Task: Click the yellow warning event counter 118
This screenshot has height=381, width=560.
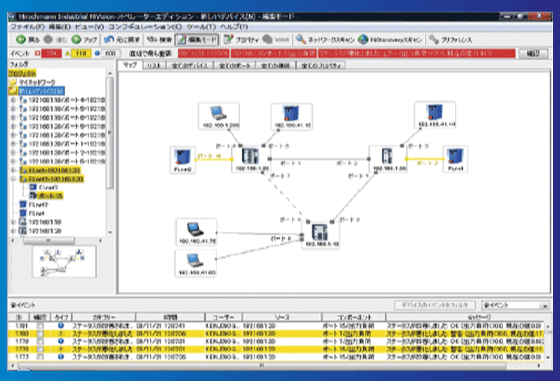Action: coord(81,54)
